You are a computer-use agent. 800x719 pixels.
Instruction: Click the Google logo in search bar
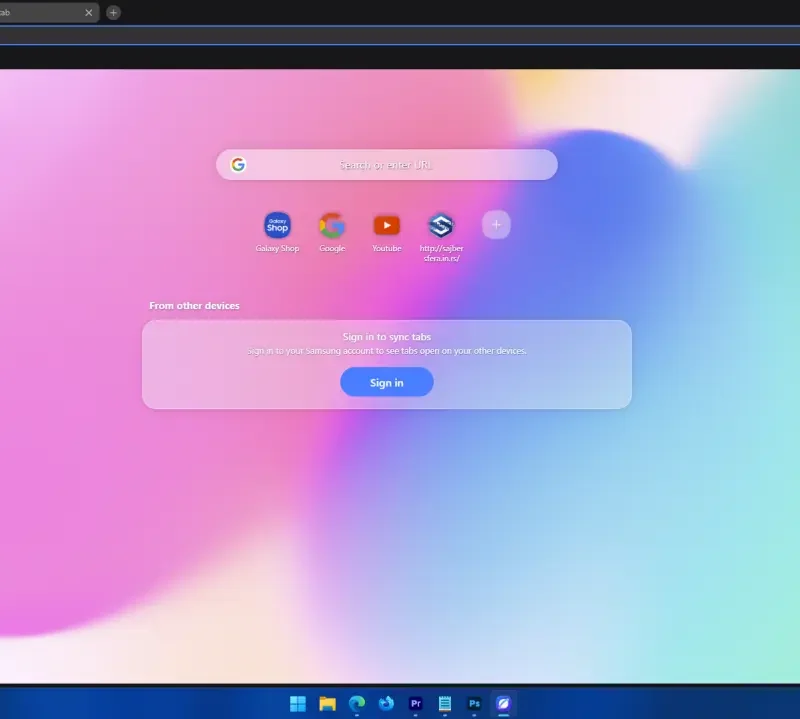click(238, 164)
